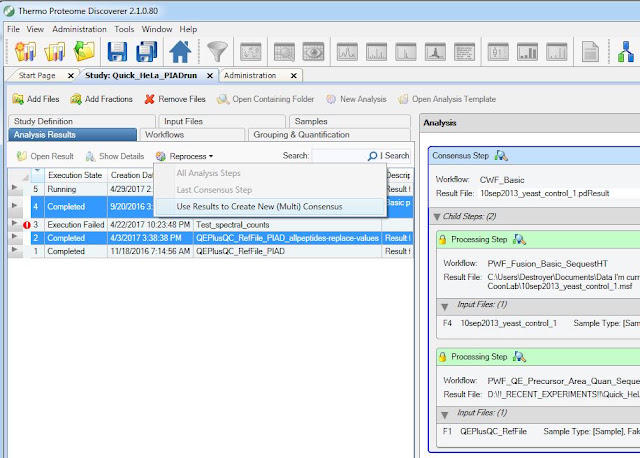Click Open Analysis Template button
640x458 pixels.
[447, 99]
